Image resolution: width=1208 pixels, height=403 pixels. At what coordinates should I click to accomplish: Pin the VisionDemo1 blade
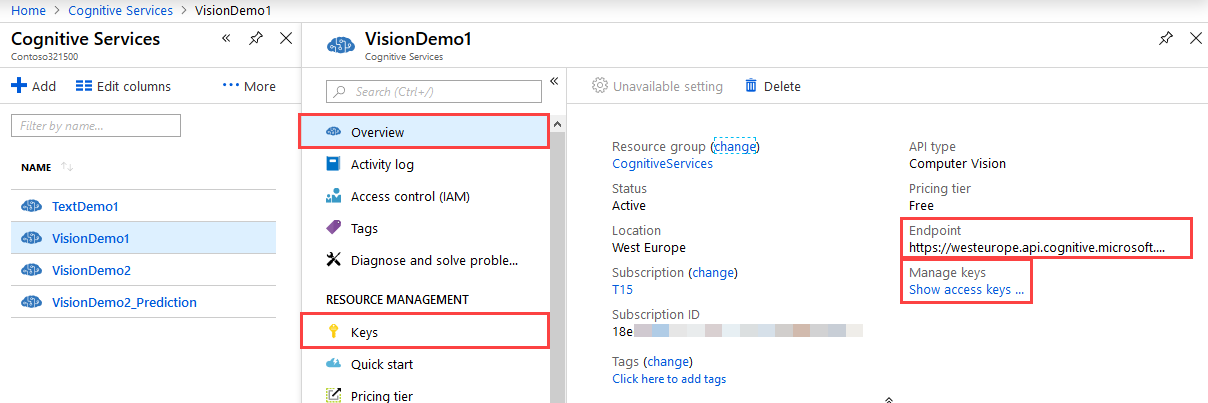1166,38
